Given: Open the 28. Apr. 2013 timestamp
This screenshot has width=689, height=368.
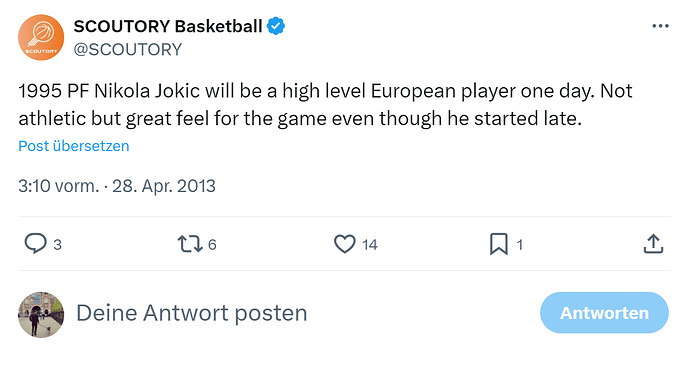Looking at the screenshot, I should (x=164, y=186).
